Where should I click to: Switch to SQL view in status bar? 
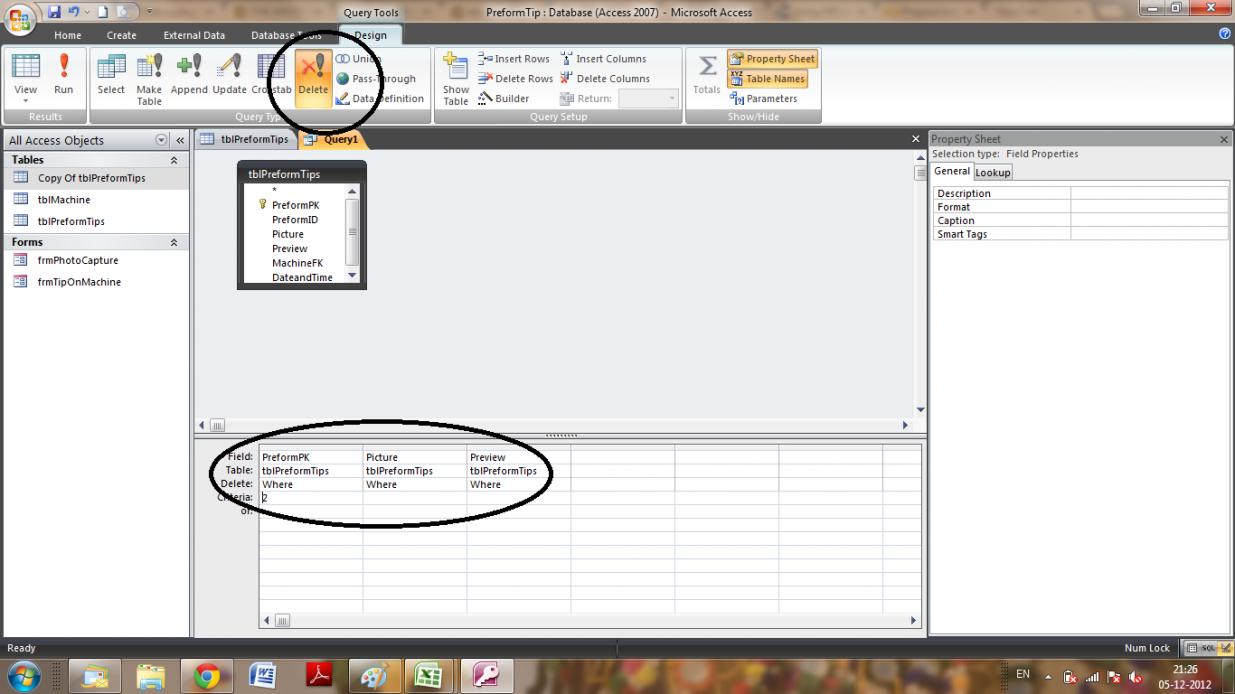click(x=1207, y=648)
